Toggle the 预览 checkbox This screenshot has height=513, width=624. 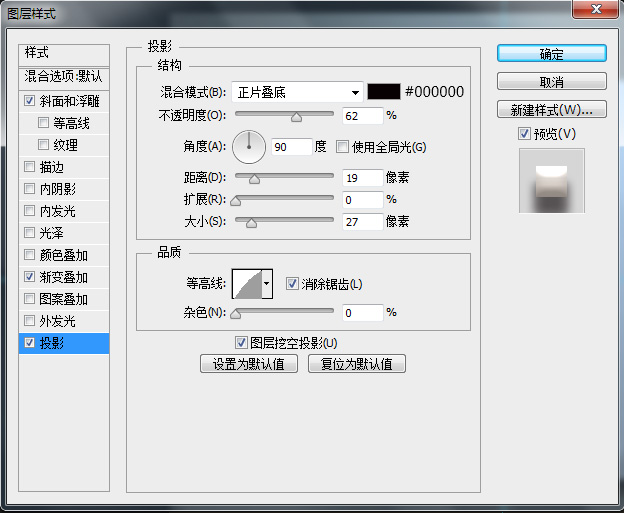tap(525, 134)
